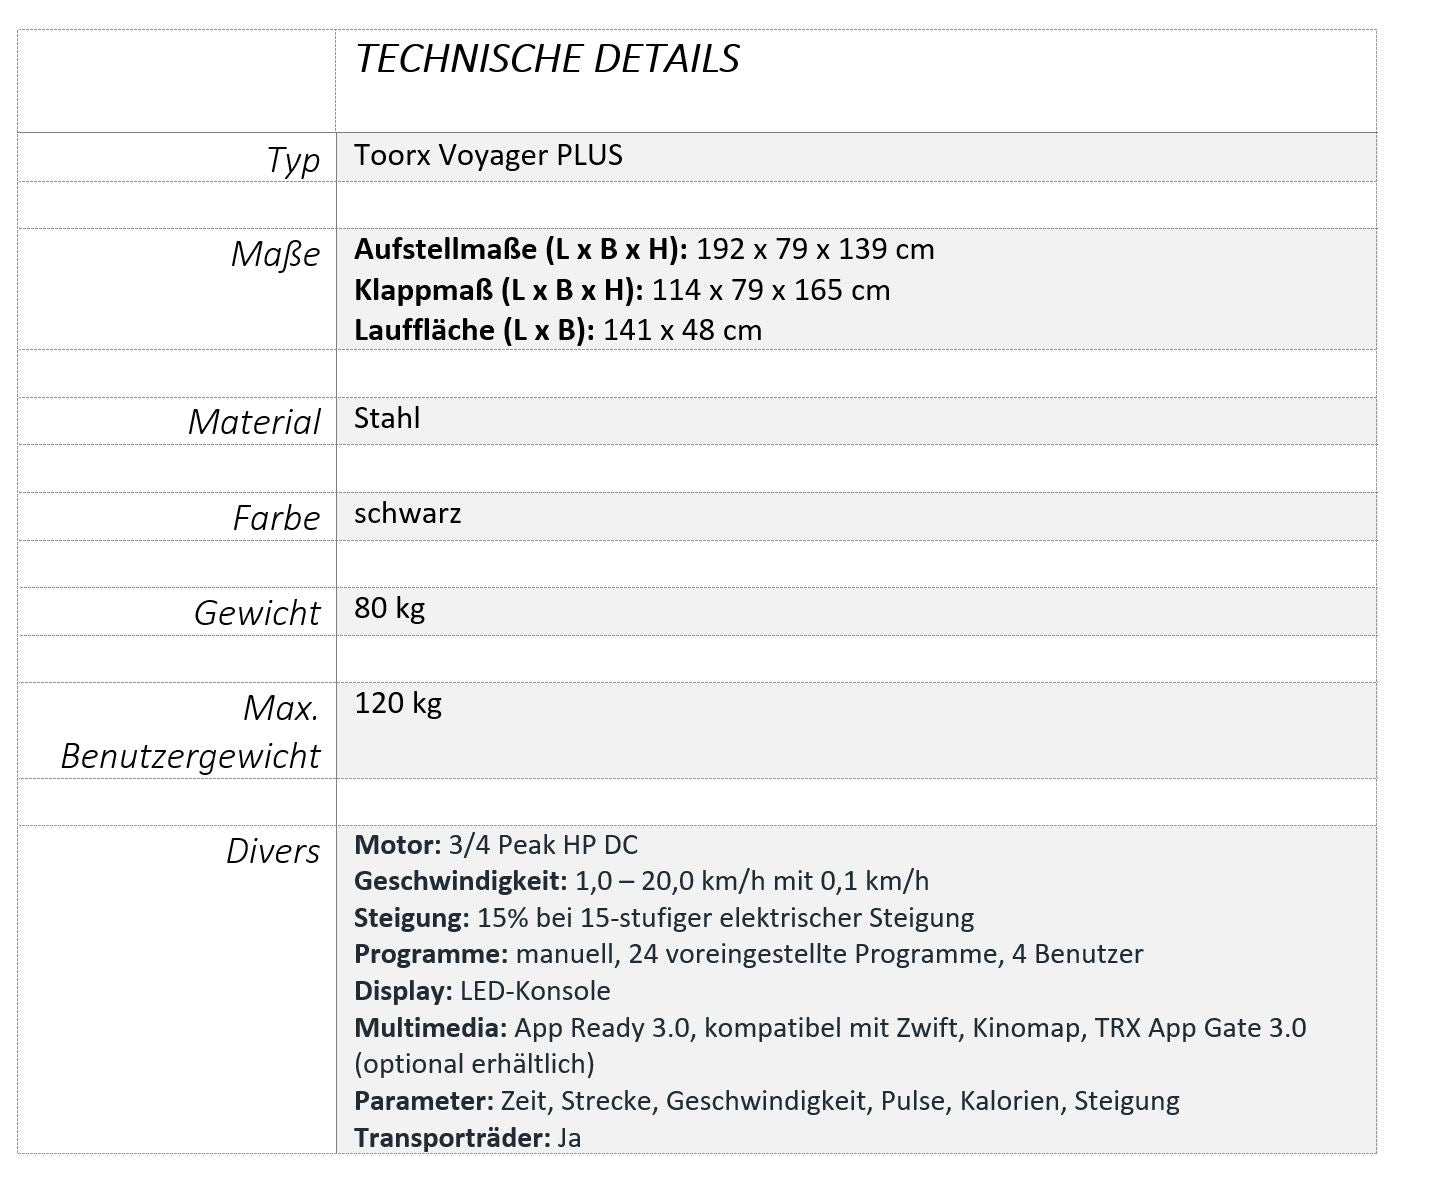Click the Typ row label

[x=293, y=160]
